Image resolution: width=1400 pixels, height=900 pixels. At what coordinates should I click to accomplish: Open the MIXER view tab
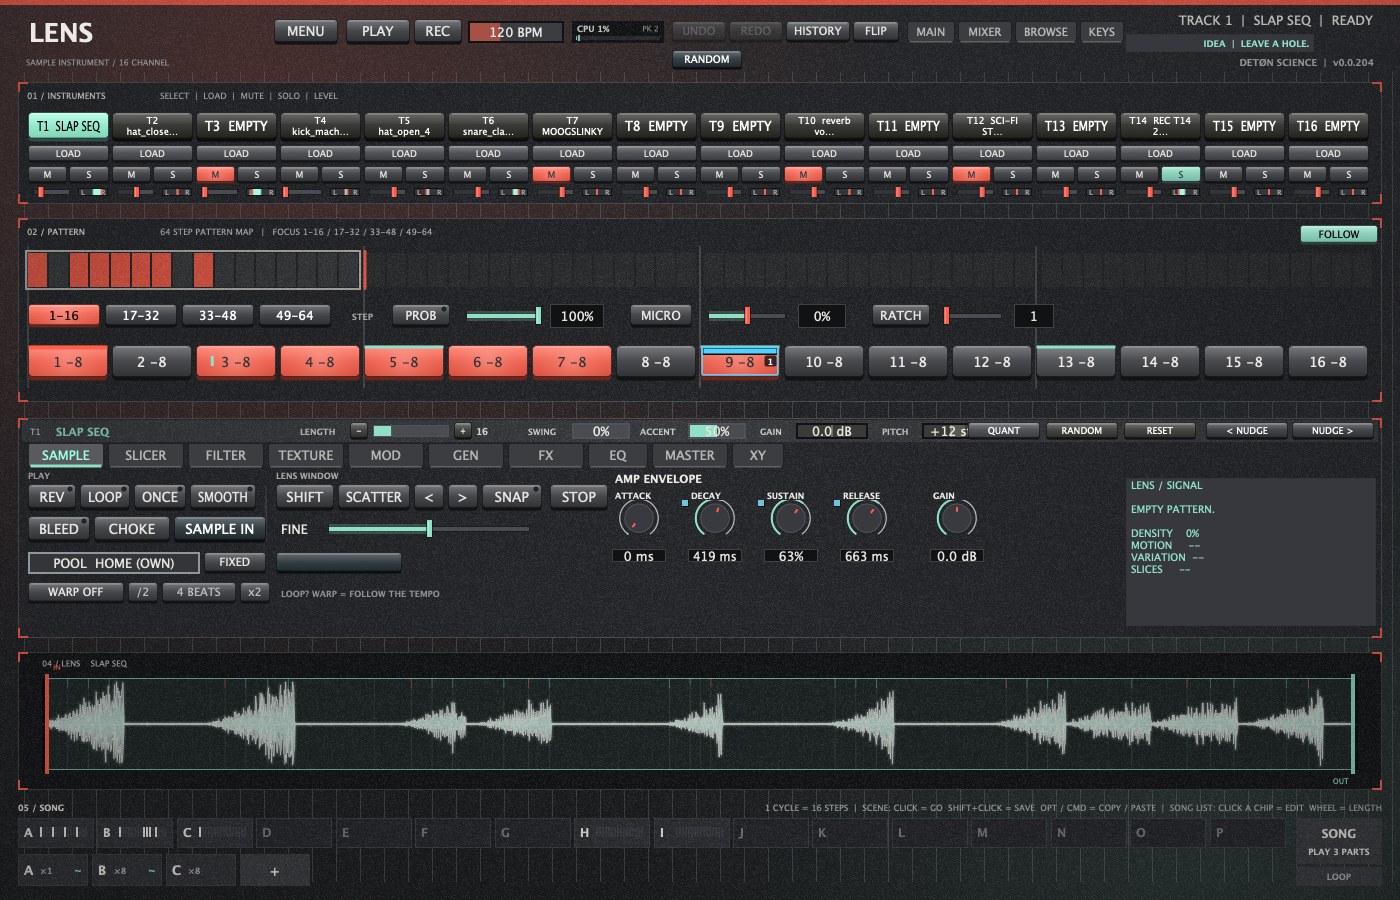pos(984,32)
